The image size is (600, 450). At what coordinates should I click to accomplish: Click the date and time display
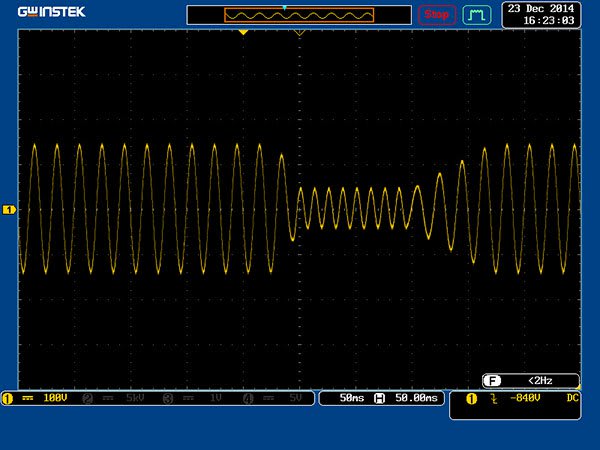pyautogui.click(x=541, y=15)
